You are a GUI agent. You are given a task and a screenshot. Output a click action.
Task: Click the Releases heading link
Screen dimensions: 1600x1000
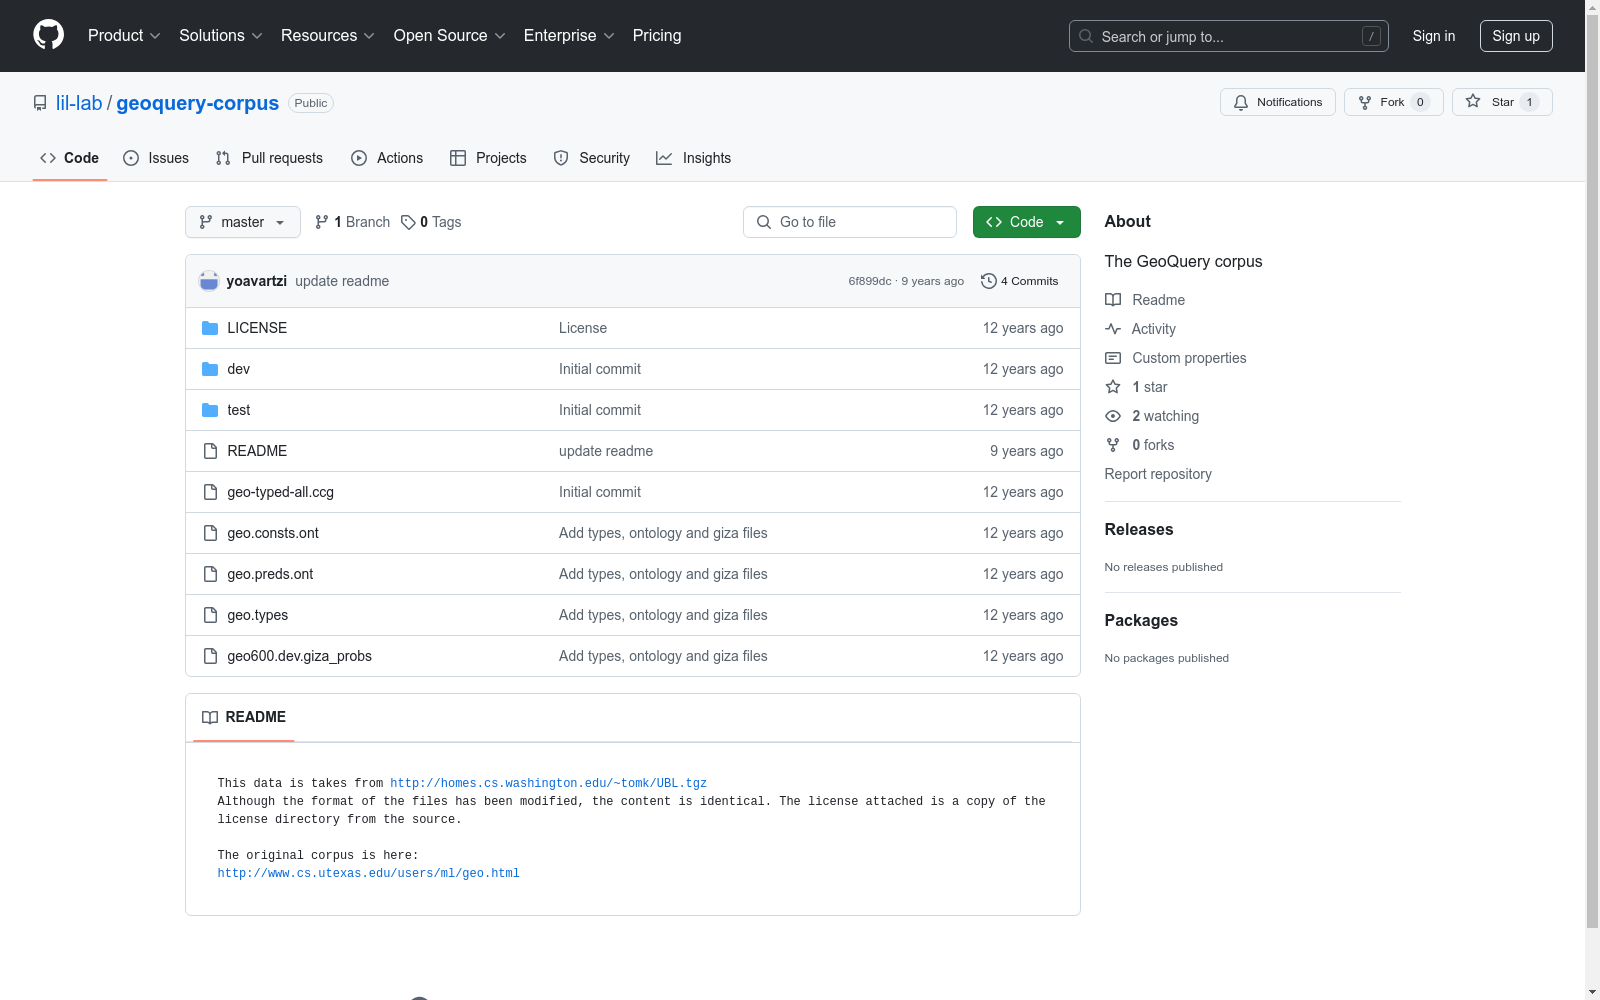click(x=1139, y=529)
